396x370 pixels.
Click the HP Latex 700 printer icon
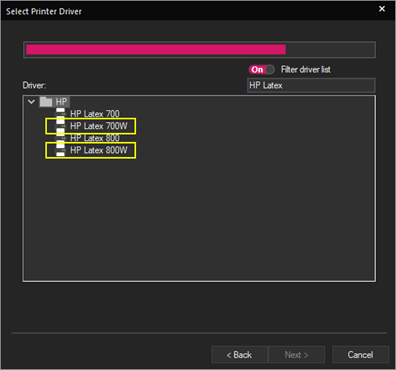coord(60,114)
